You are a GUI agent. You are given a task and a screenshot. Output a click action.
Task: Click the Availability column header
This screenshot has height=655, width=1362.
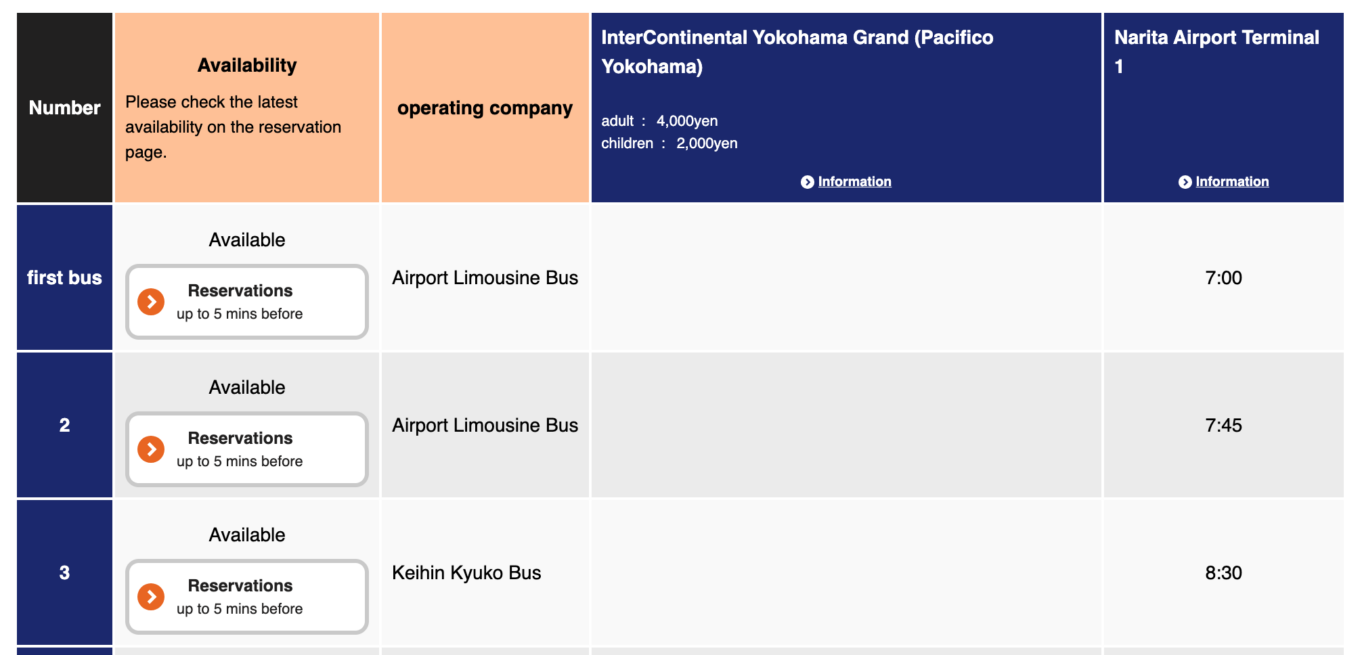(x=247, y=66)
